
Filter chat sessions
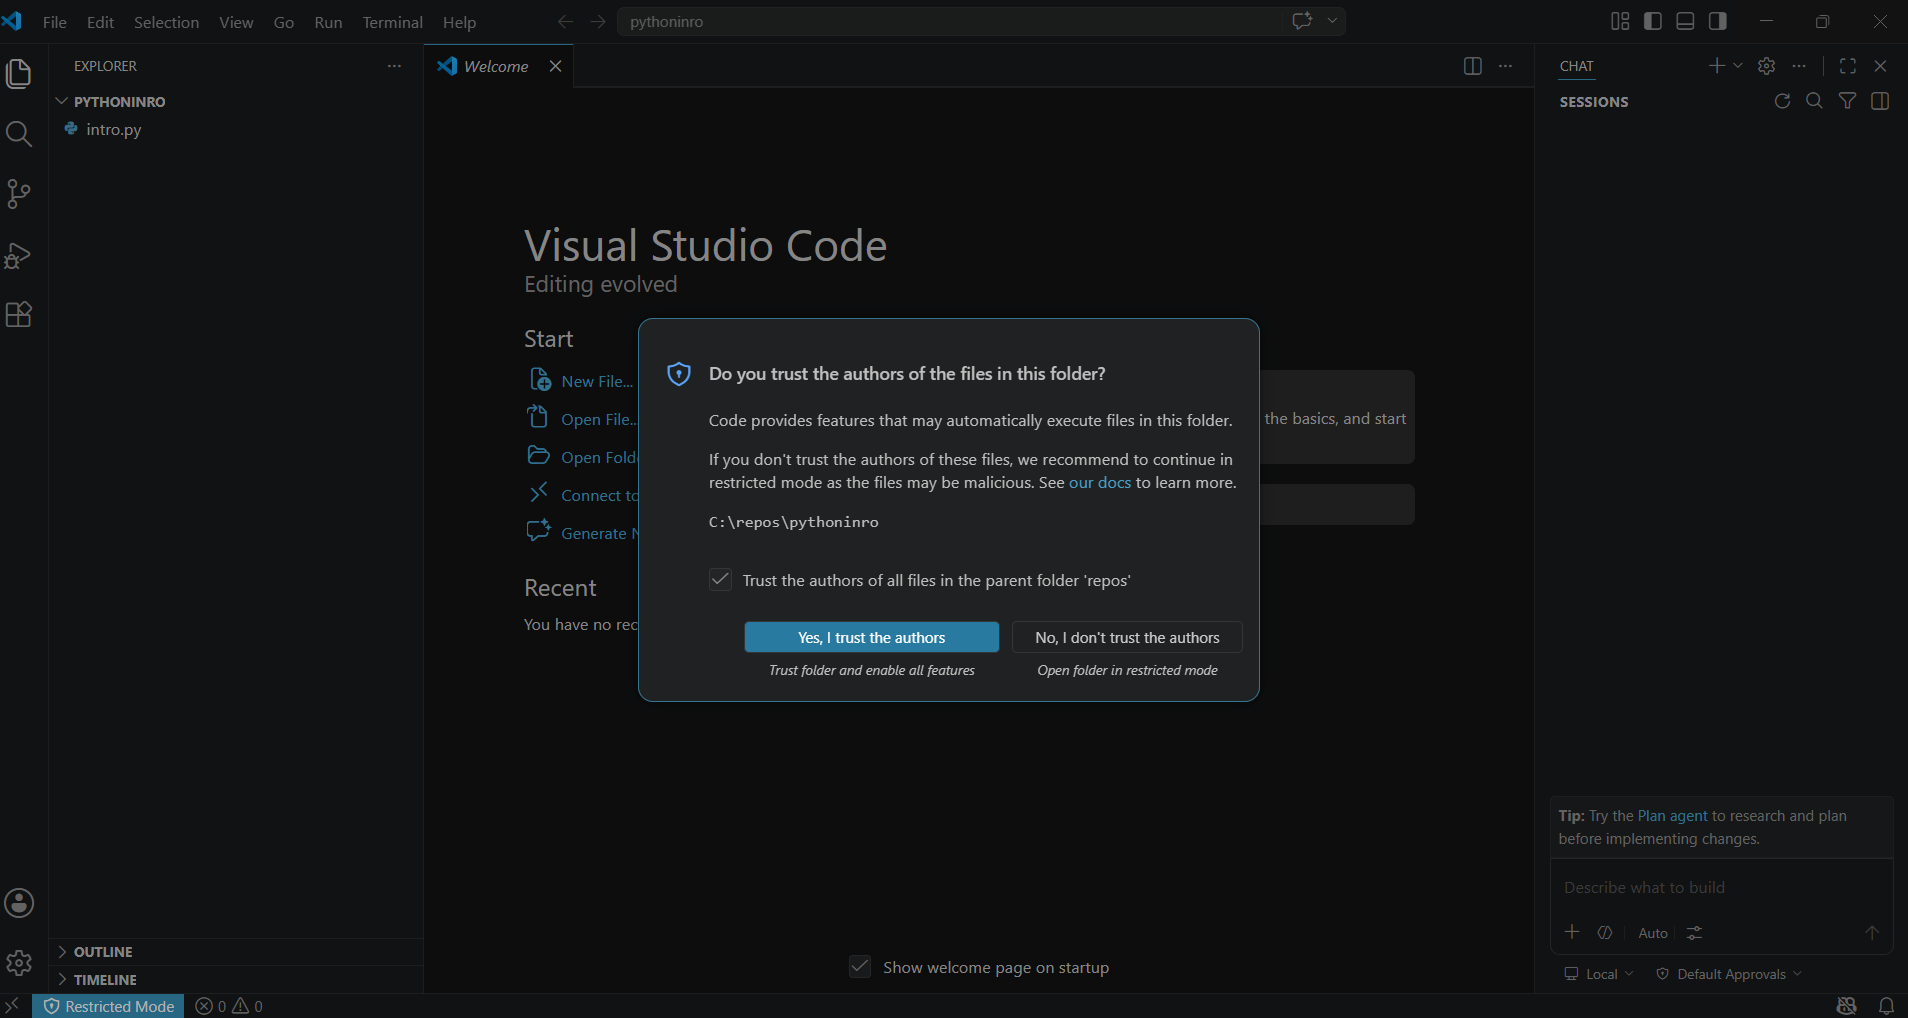[1847, 101]
